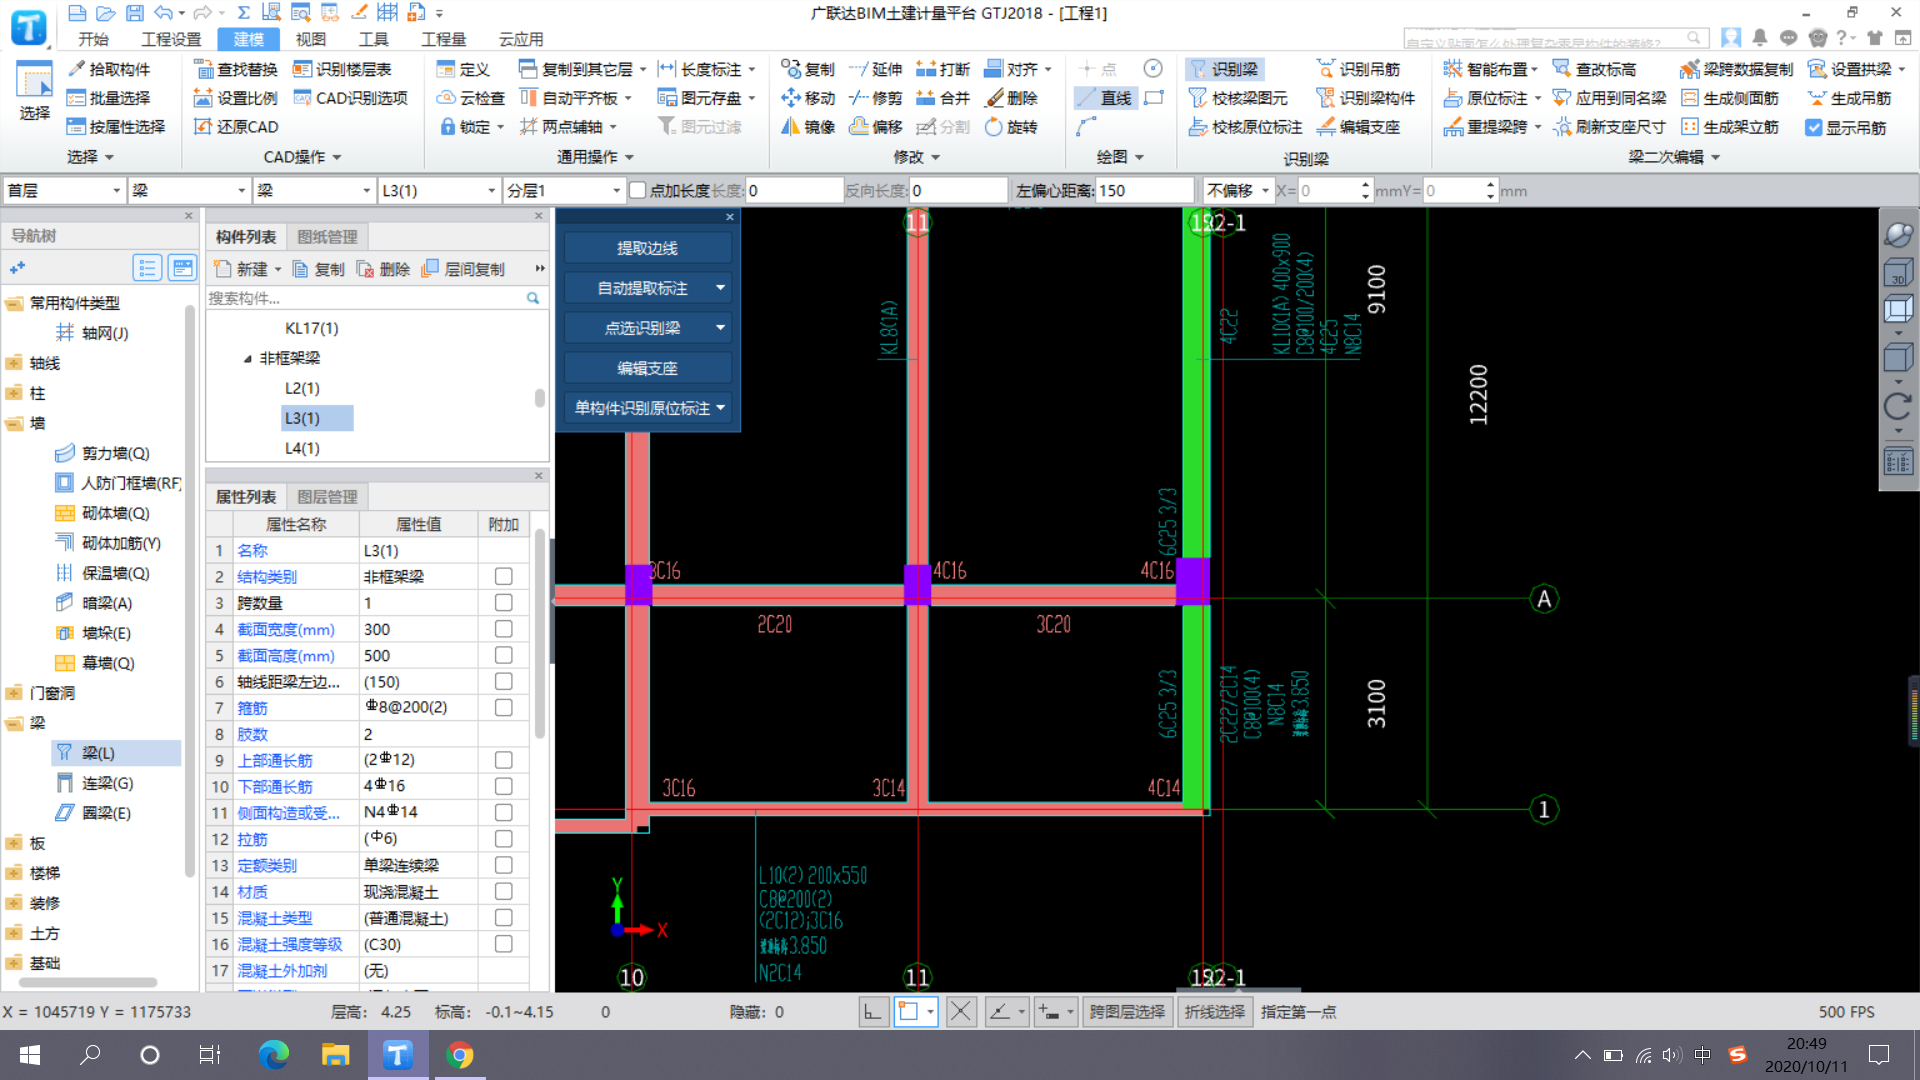
Task: Check 附加 box for 箍筋 row
Action: (503, 708)
